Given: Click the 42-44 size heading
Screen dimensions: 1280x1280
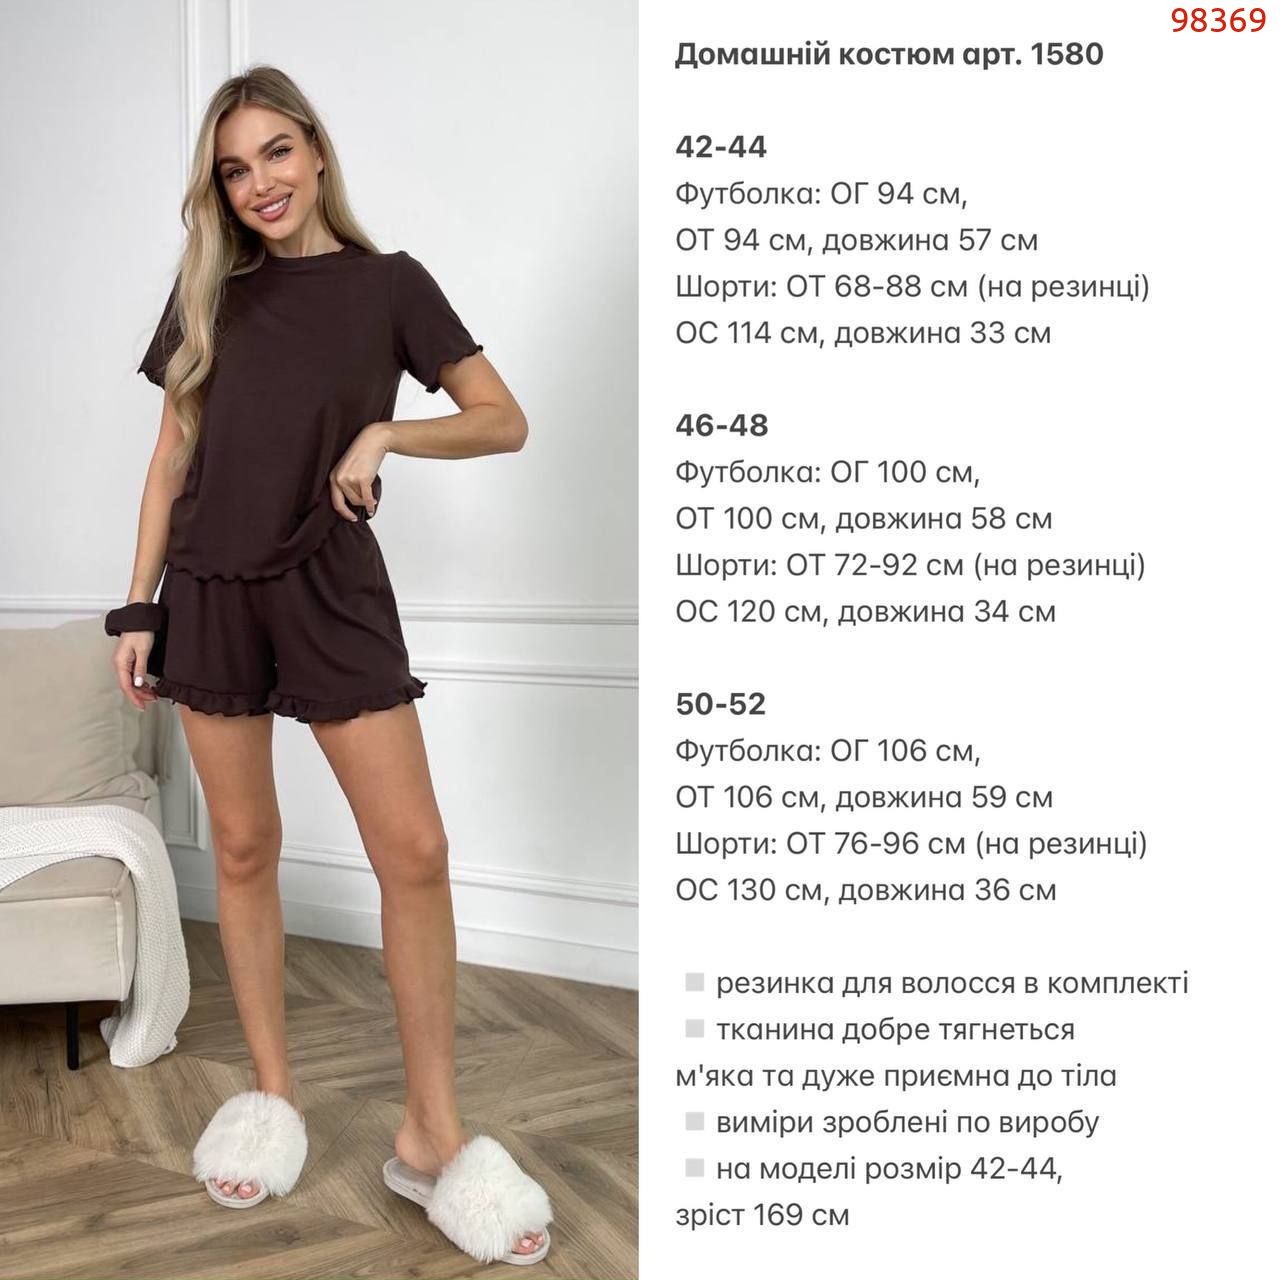Looking at the screenshot, I should coord(721,147).
